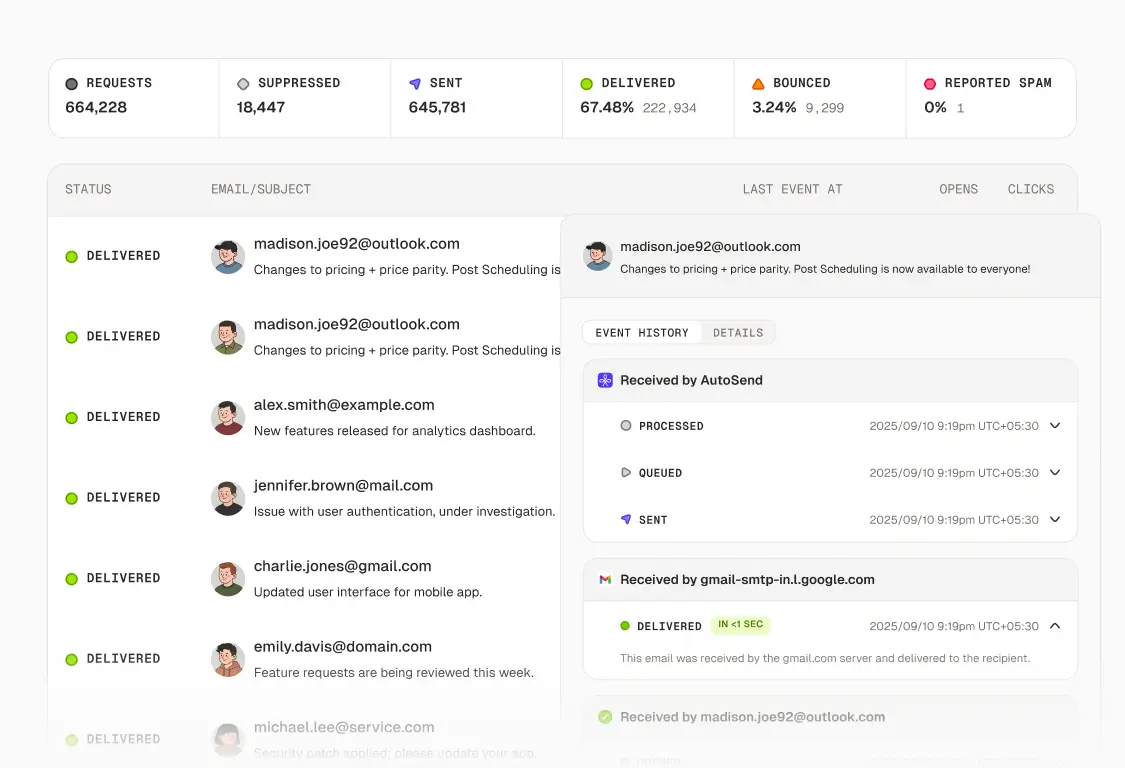Click the green Delivered status dot for alex.smith@example.com

coord(71,417)
